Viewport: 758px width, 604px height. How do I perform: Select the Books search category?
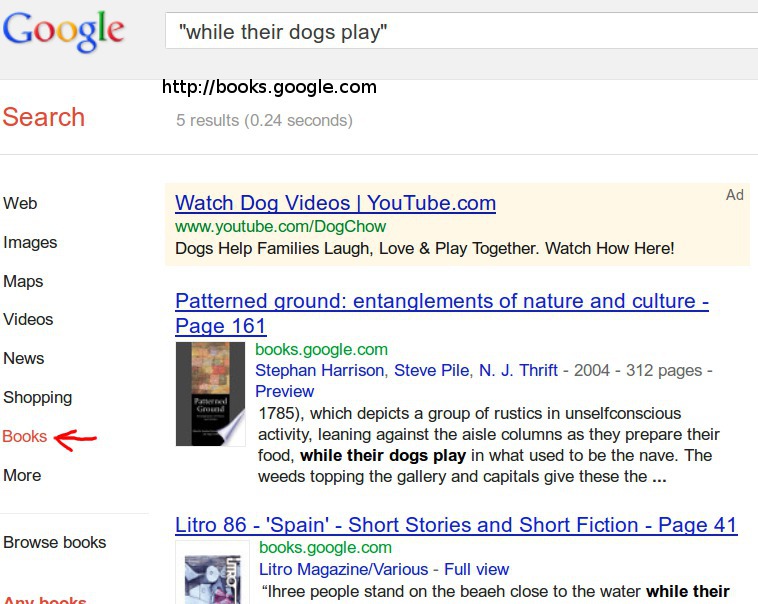pyautogui.click(x=25, y=436)
